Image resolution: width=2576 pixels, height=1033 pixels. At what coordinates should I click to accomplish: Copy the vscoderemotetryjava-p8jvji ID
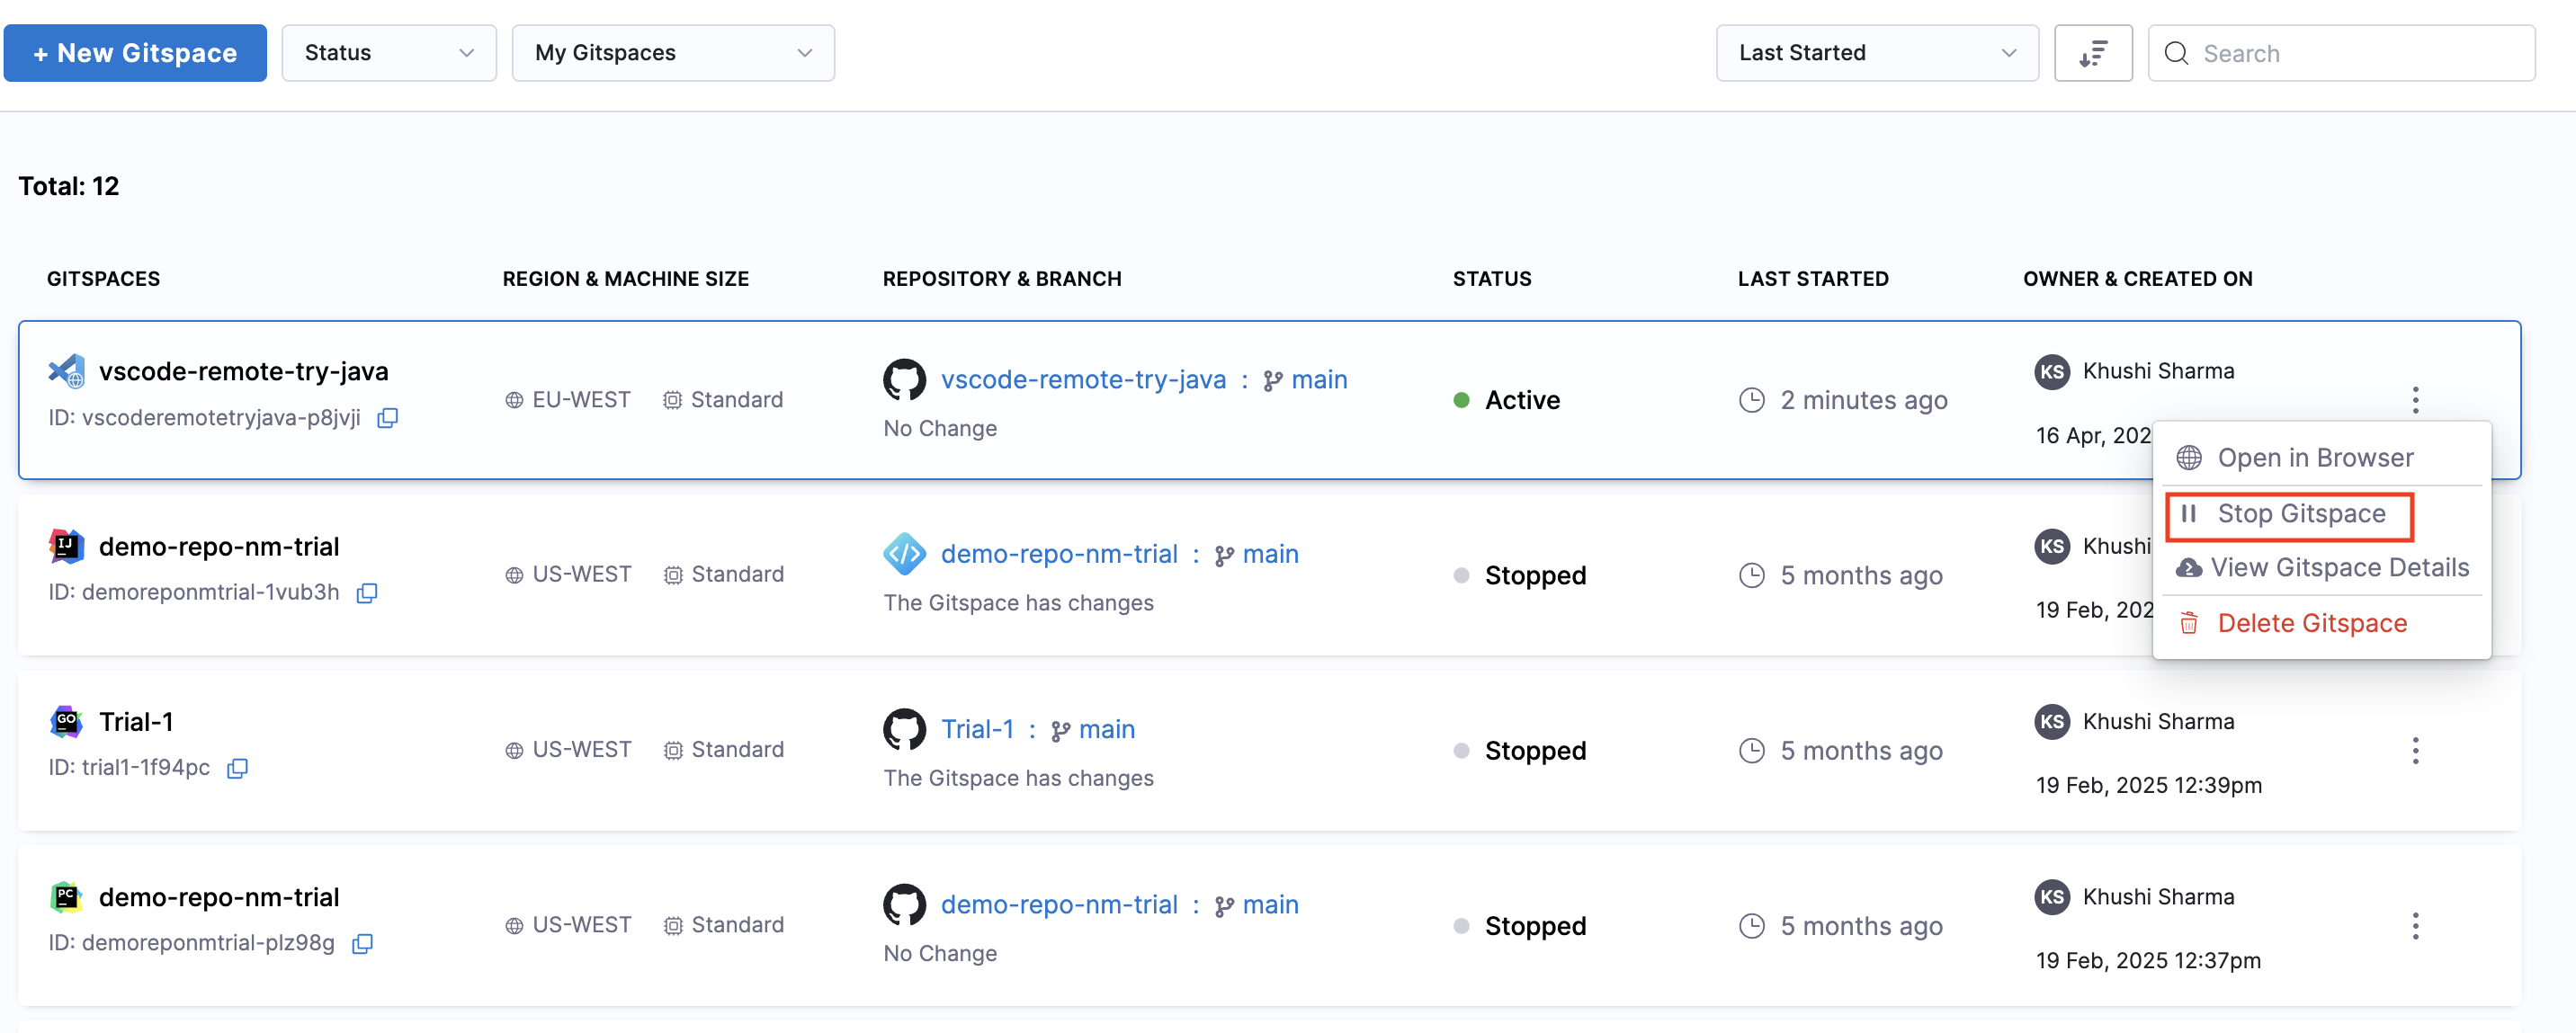tap(387, 418)
